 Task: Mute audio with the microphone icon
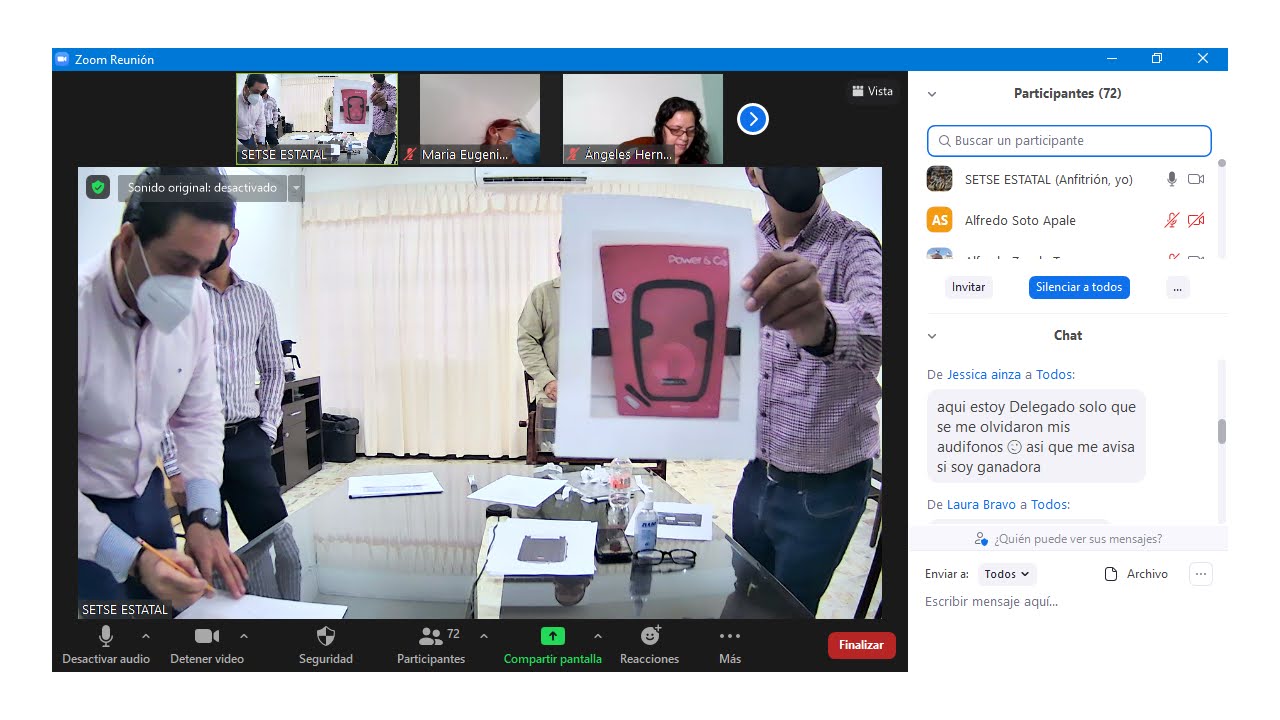(x=106, y=636)
